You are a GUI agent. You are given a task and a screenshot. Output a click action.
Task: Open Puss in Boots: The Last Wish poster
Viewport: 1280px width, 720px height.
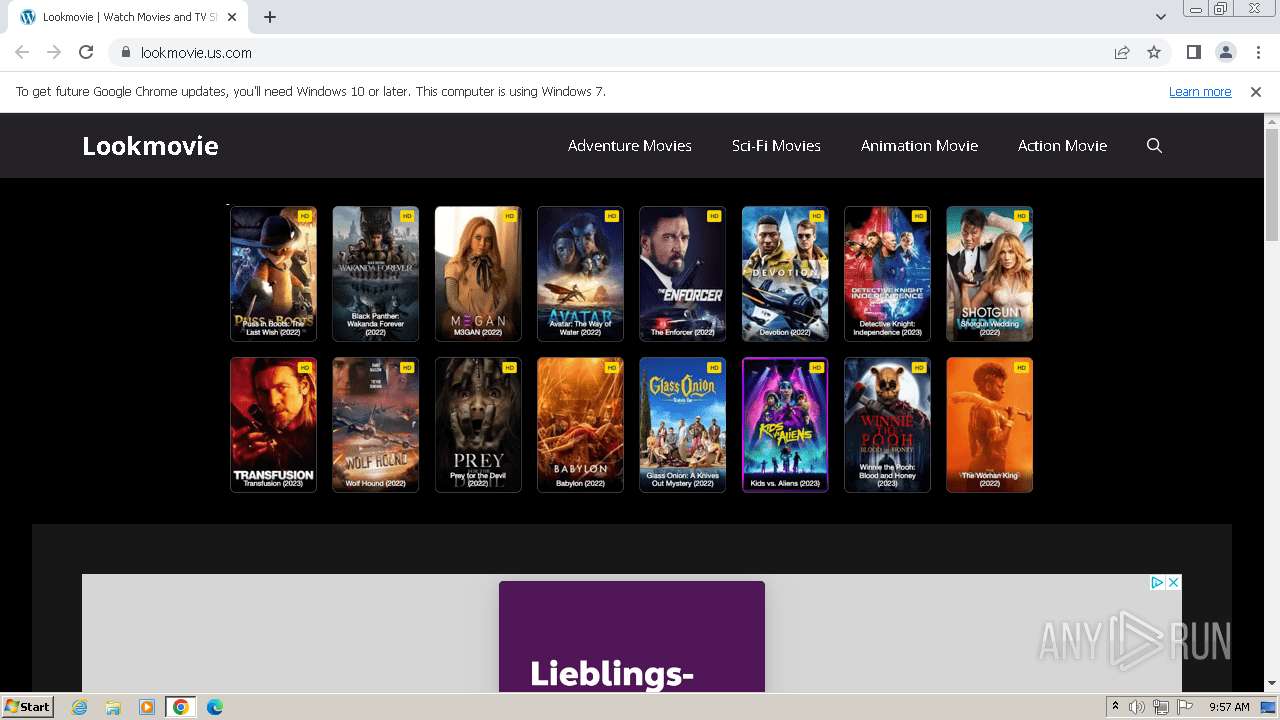click(x=273, y=274)
